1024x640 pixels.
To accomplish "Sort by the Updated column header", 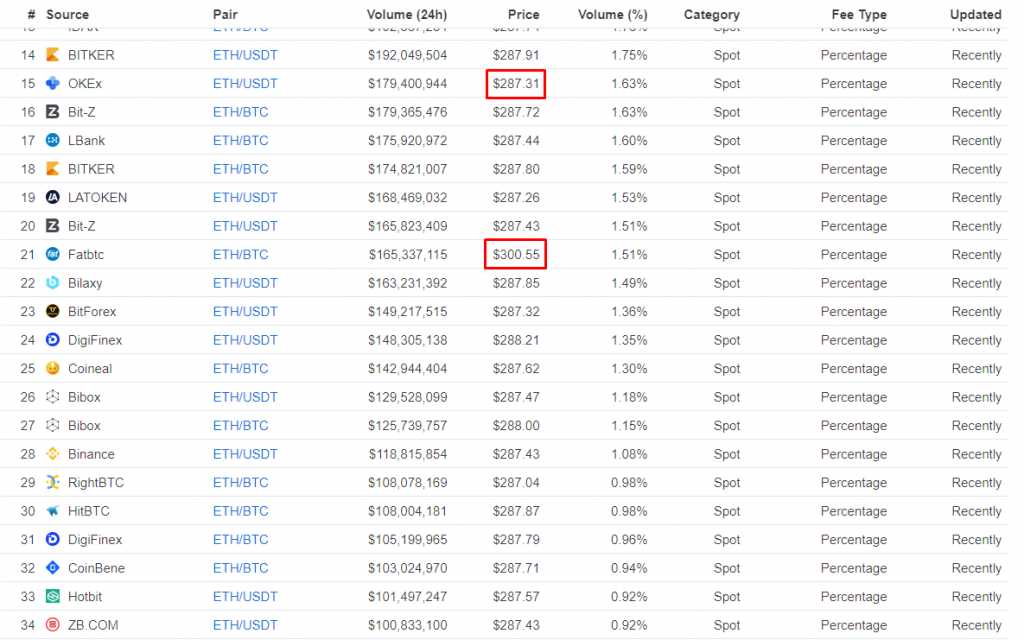I will 976,14.
